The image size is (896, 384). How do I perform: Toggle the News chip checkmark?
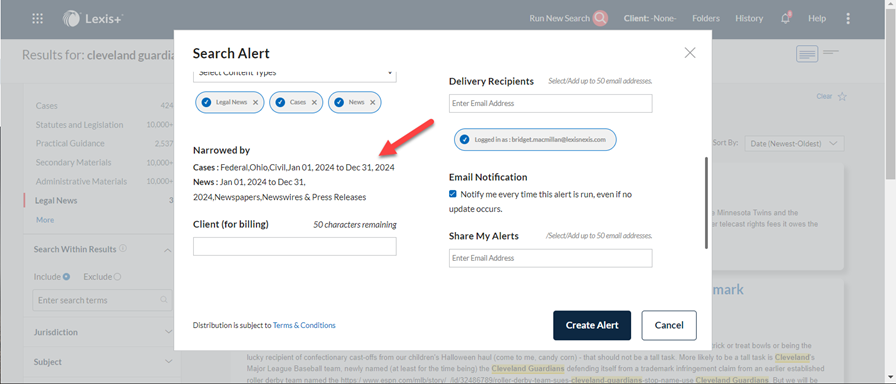(x=339, y=102)
